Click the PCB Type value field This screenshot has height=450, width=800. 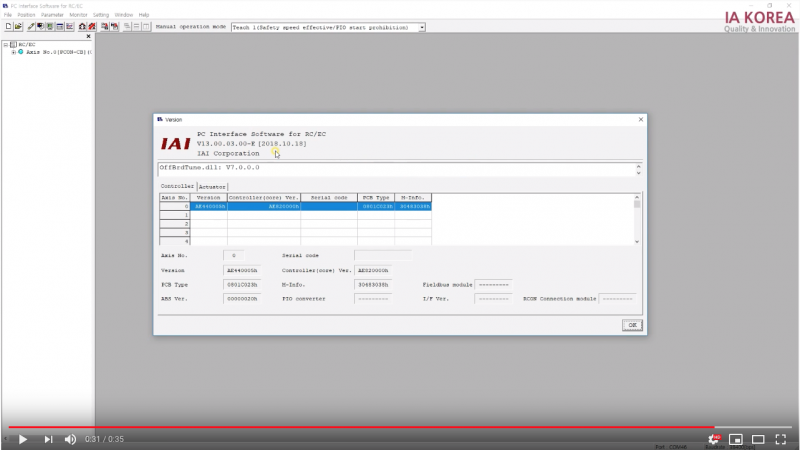[242, 285]
